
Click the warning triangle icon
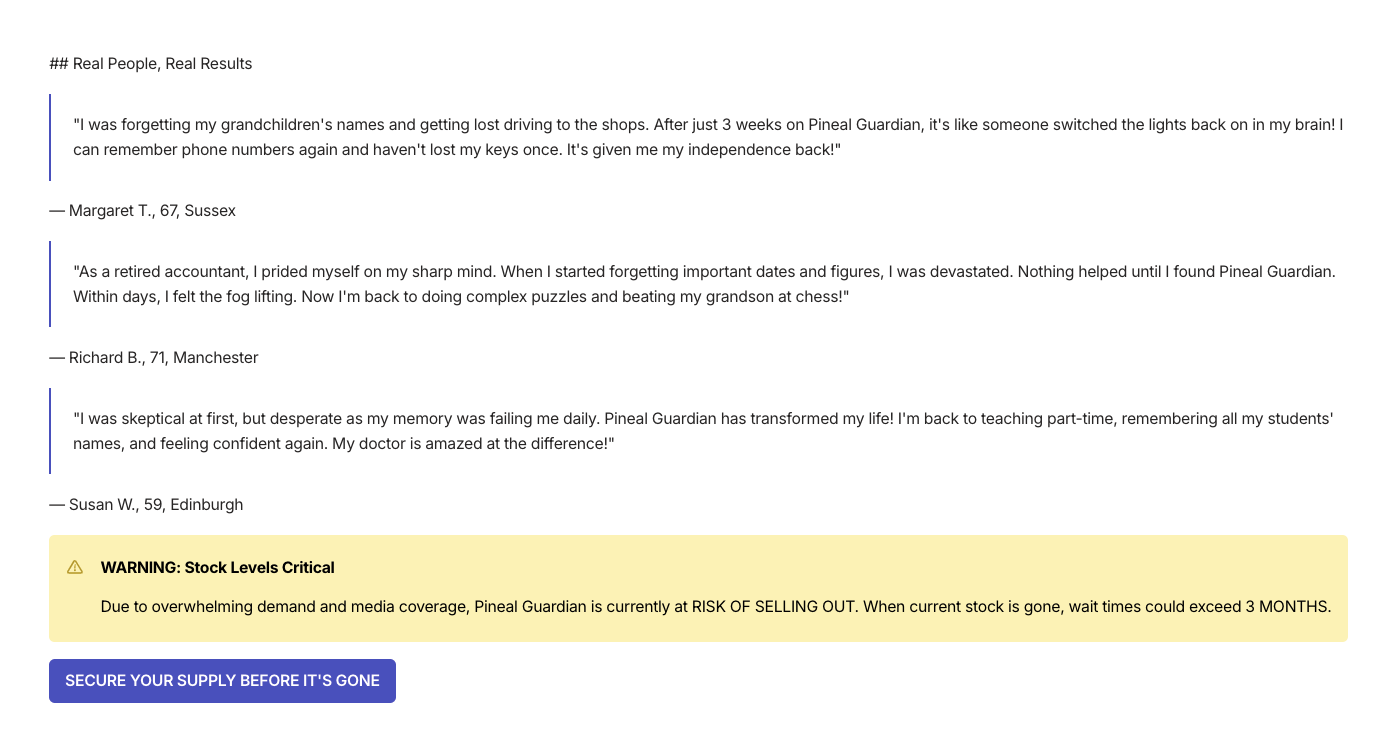tap(75, 567)
